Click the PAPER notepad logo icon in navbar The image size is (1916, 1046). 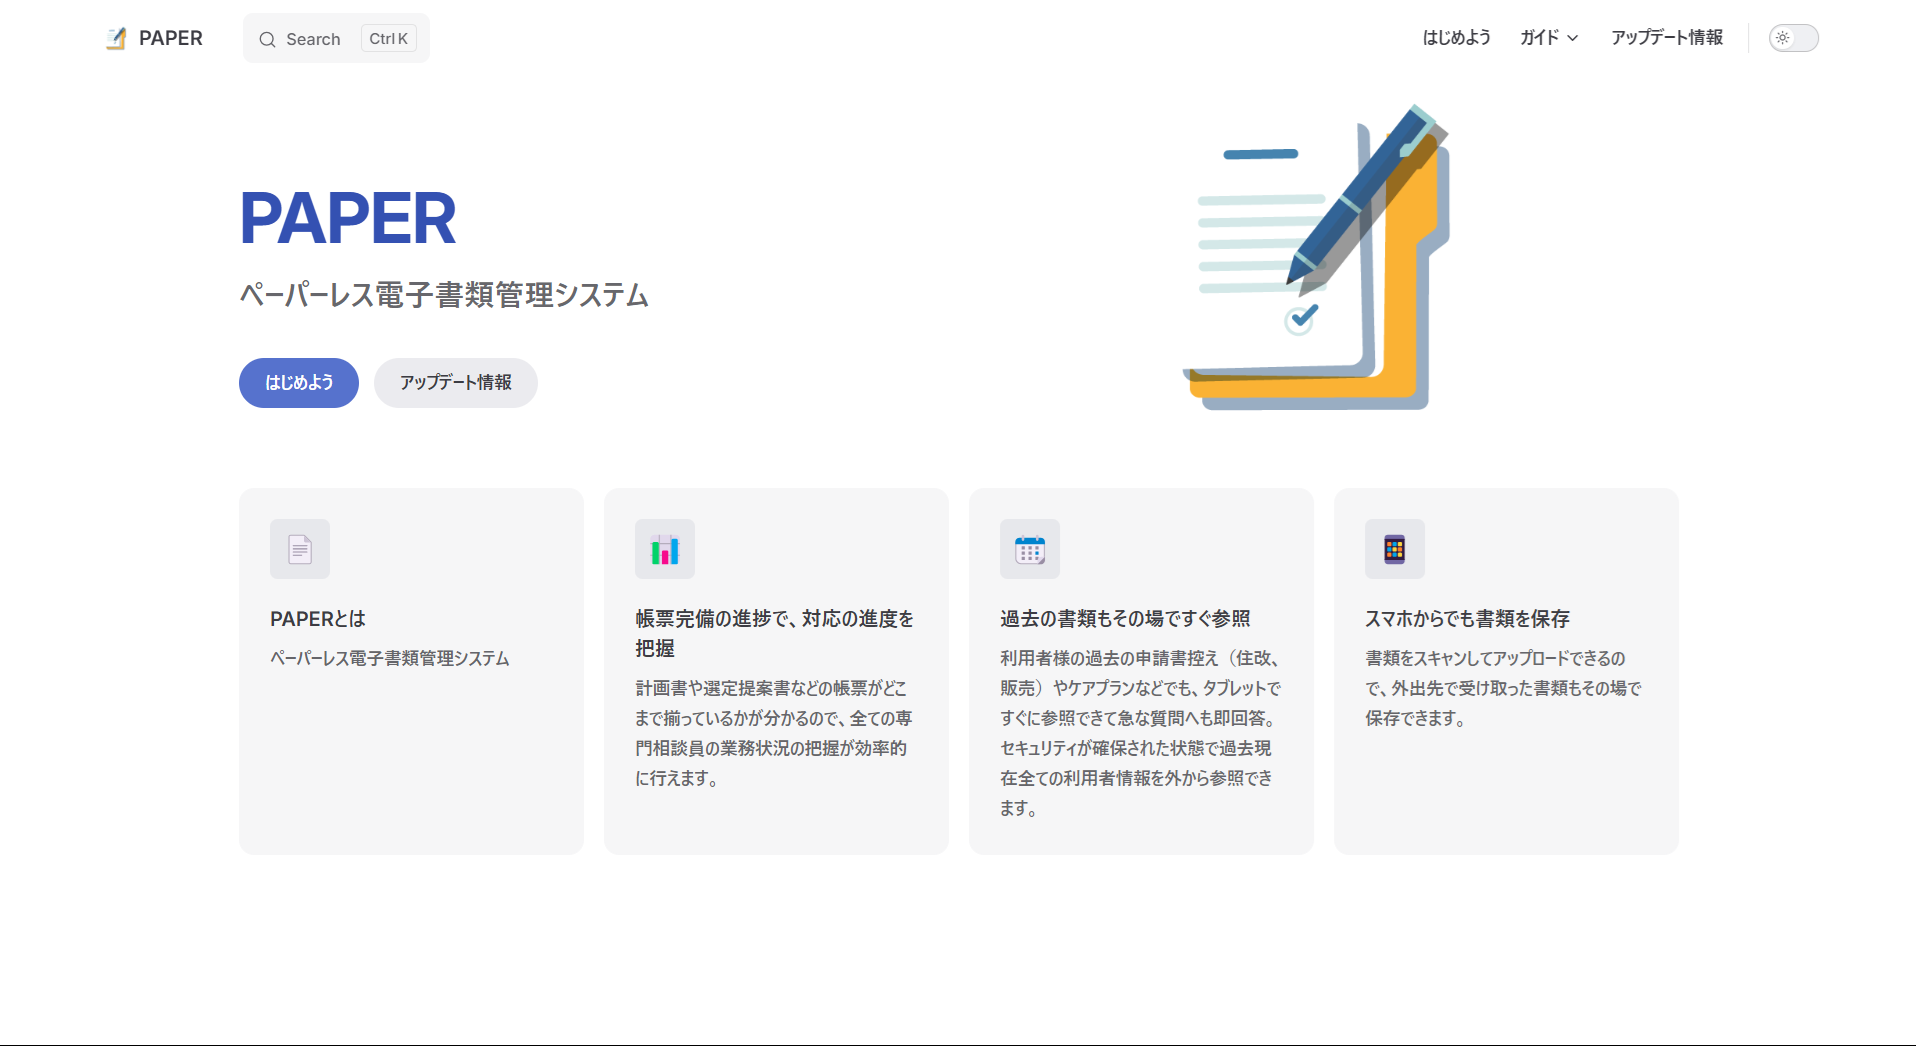(116, 39)
